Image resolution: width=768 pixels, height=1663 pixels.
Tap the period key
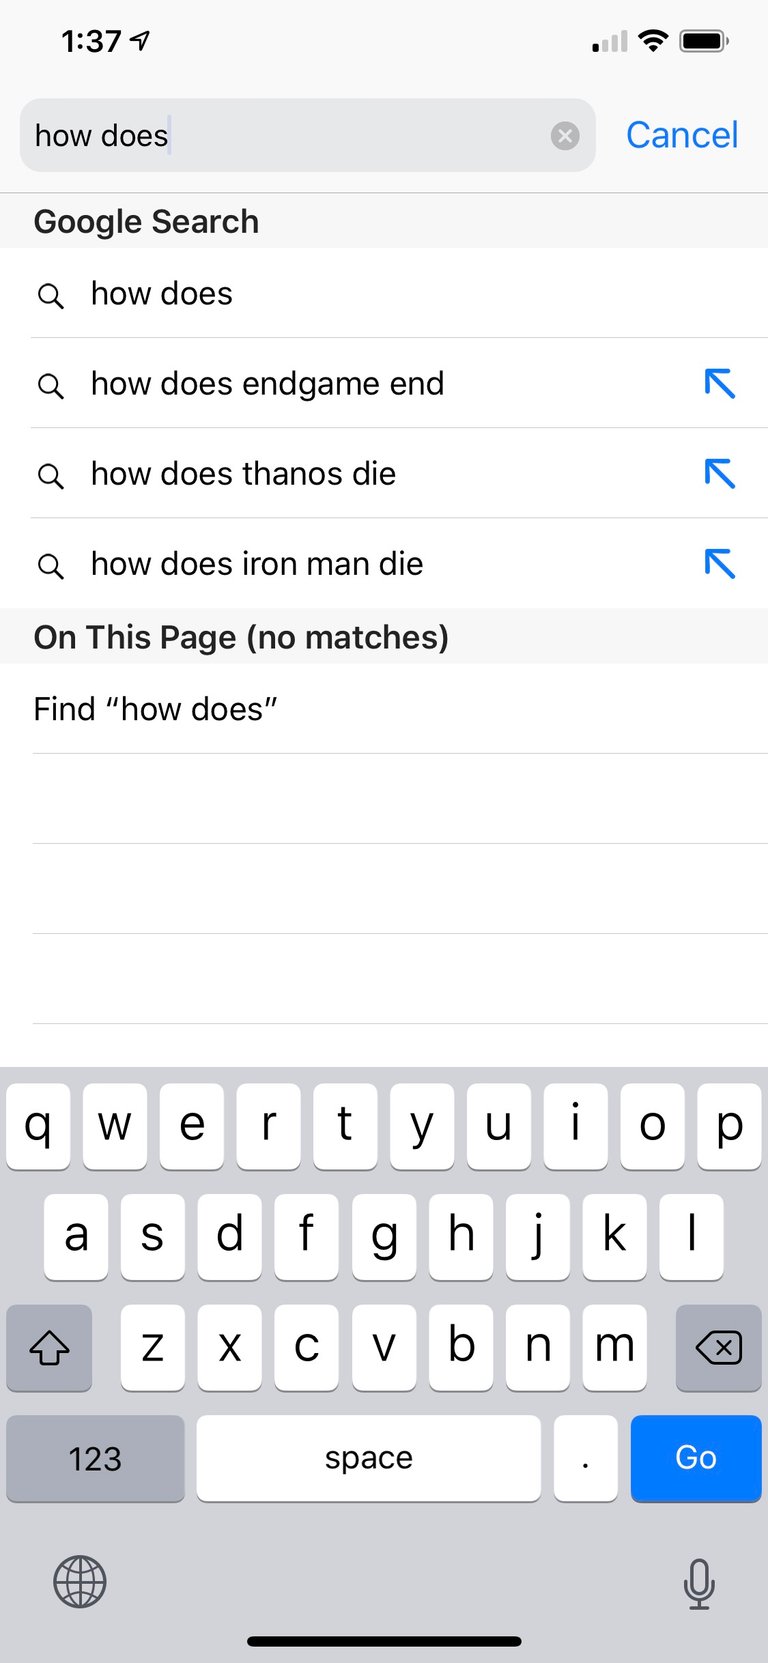585,1458
